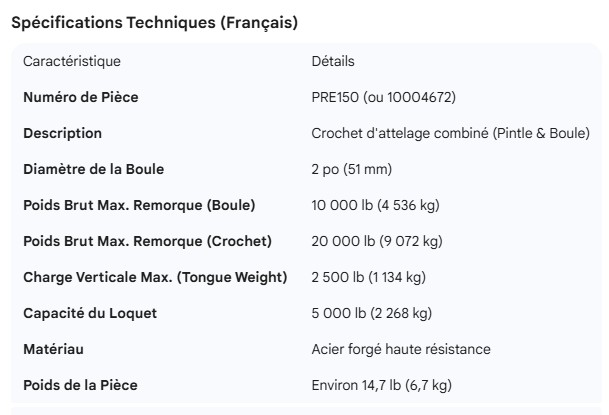
Task: Click the Numéro de Pièce label
Action: tap(81, 97)
